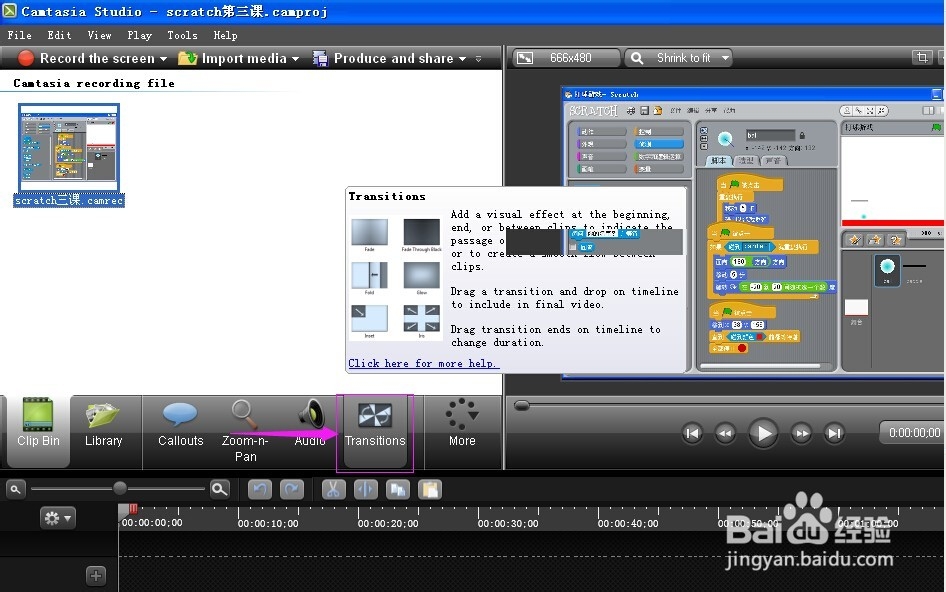Screen dimensions: 946x592
Task: Click the add track plus button
Action: pos(96,576)
